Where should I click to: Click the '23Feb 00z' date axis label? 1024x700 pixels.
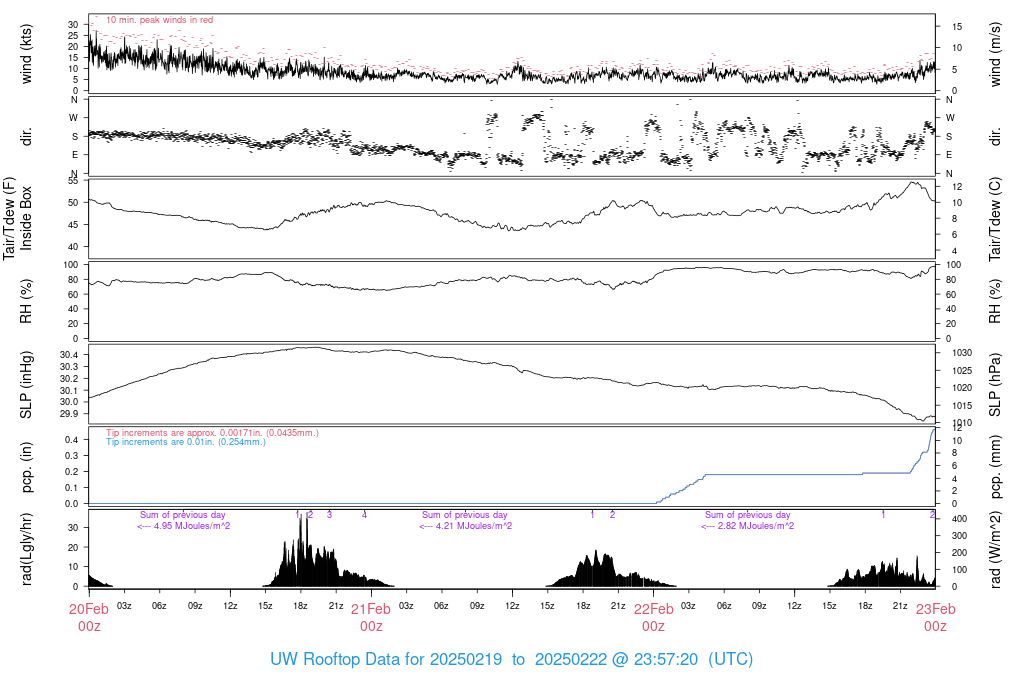point(935,618)
